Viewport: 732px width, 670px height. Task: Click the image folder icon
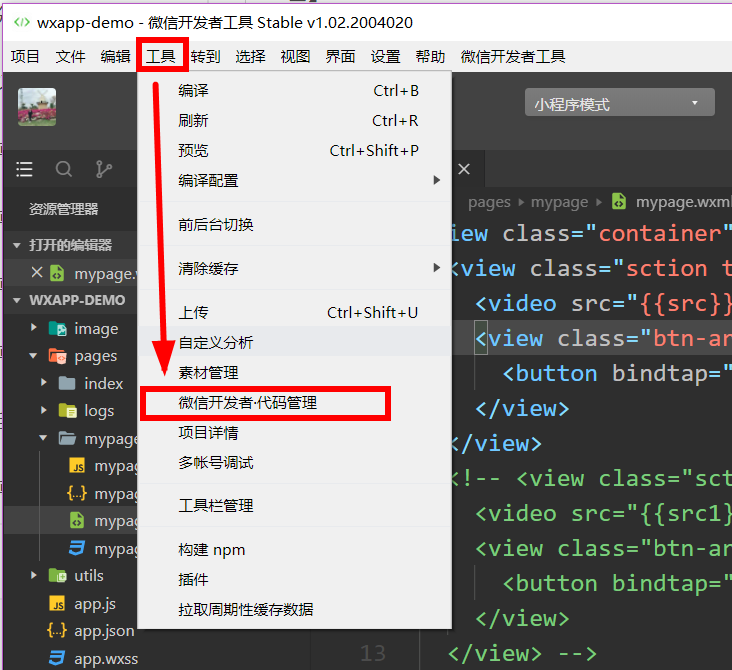pos(58,329)
